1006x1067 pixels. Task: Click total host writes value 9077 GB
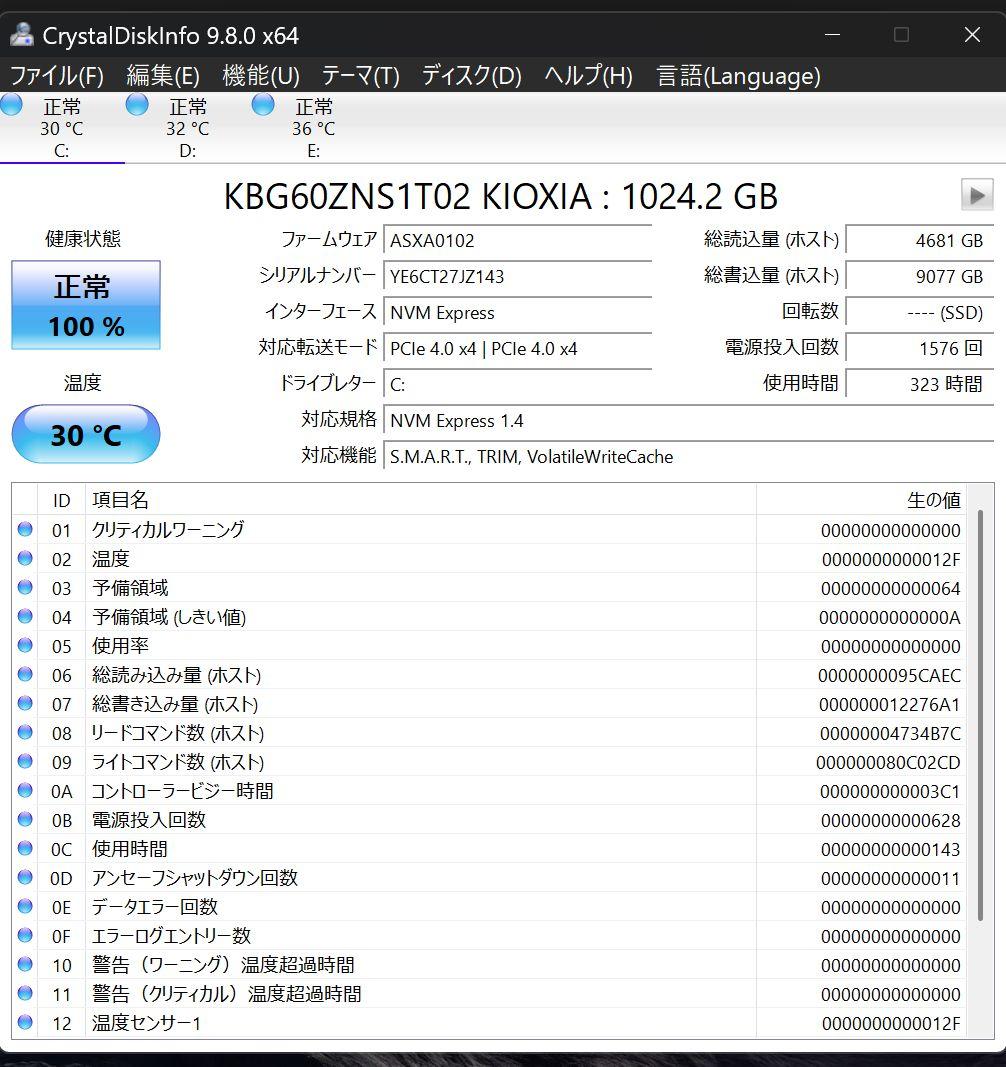pos(920,276)
